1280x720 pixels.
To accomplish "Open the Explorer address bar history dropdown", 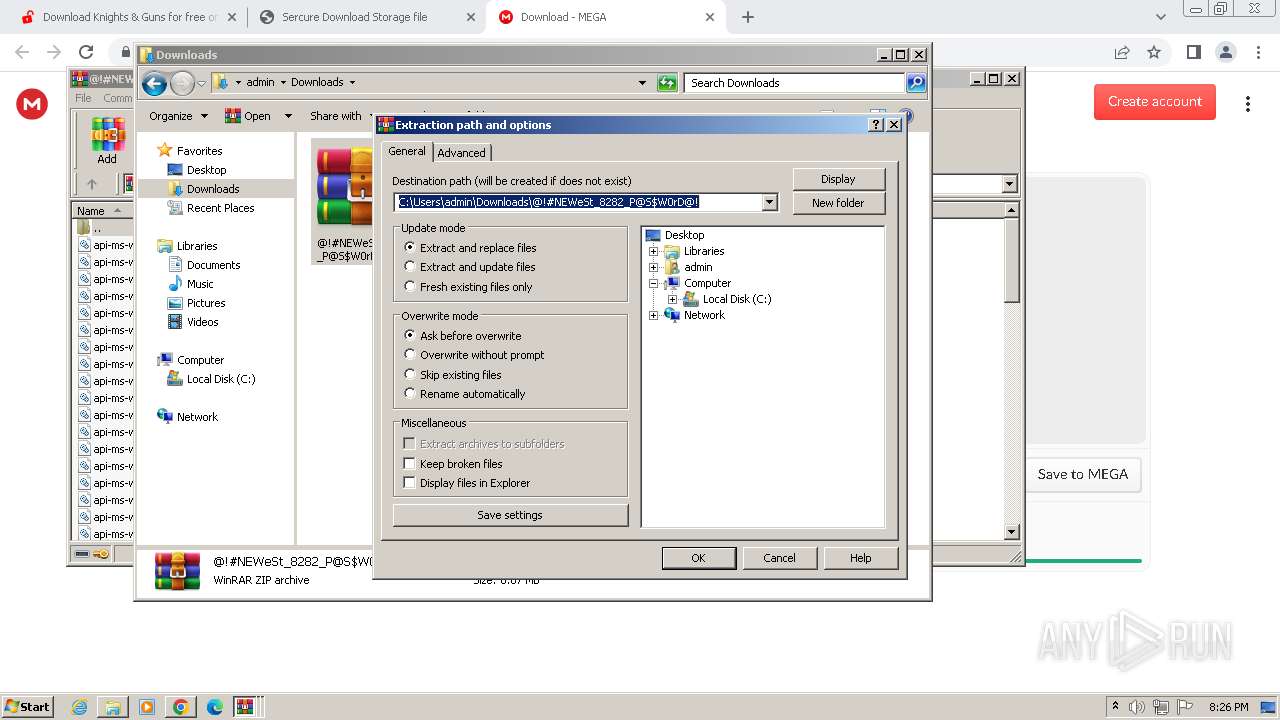I will 642,83.
